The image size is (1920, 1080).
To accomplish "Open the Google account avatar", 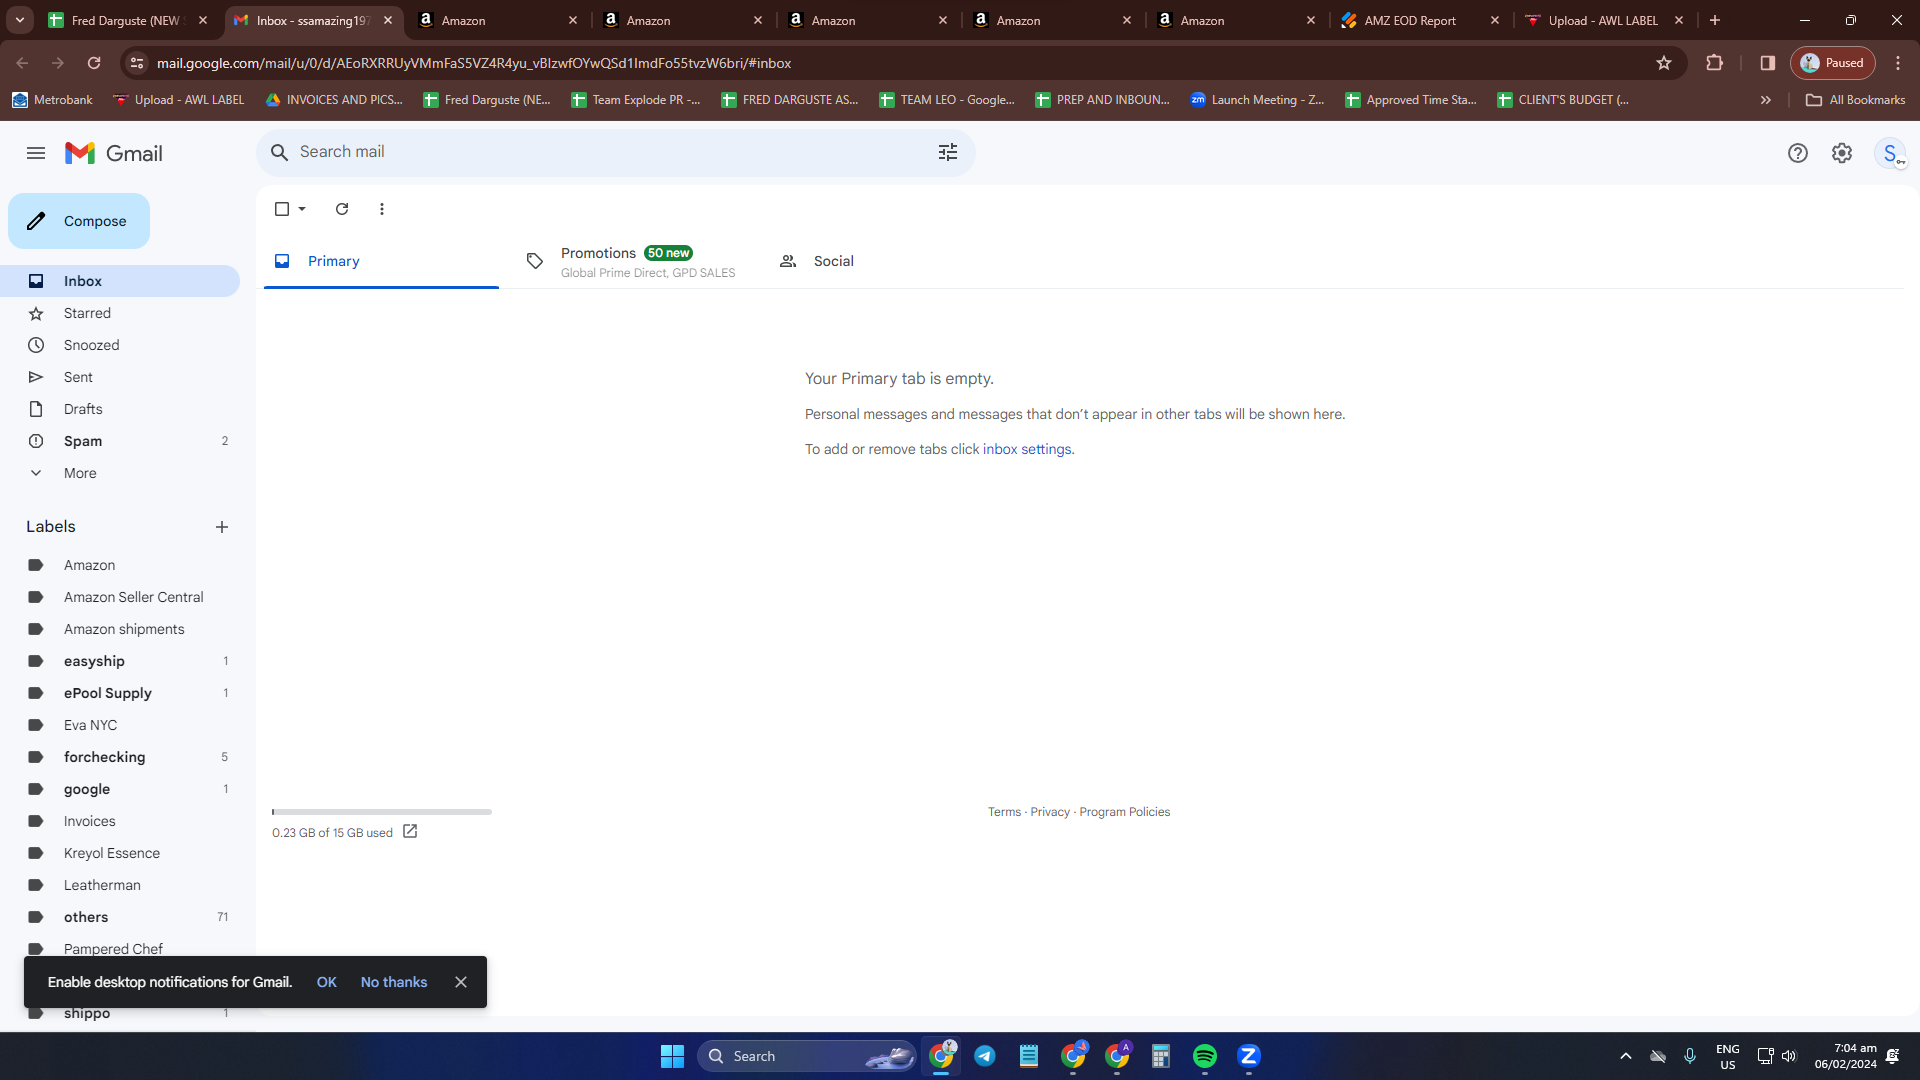I will click(1890, 153).
